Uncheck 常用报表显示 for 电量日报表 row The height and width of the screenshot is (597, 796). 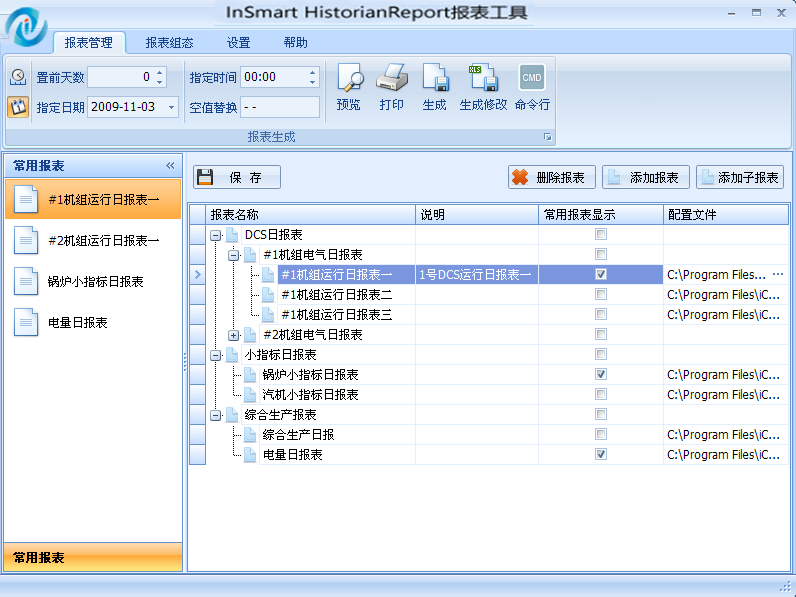601,454
